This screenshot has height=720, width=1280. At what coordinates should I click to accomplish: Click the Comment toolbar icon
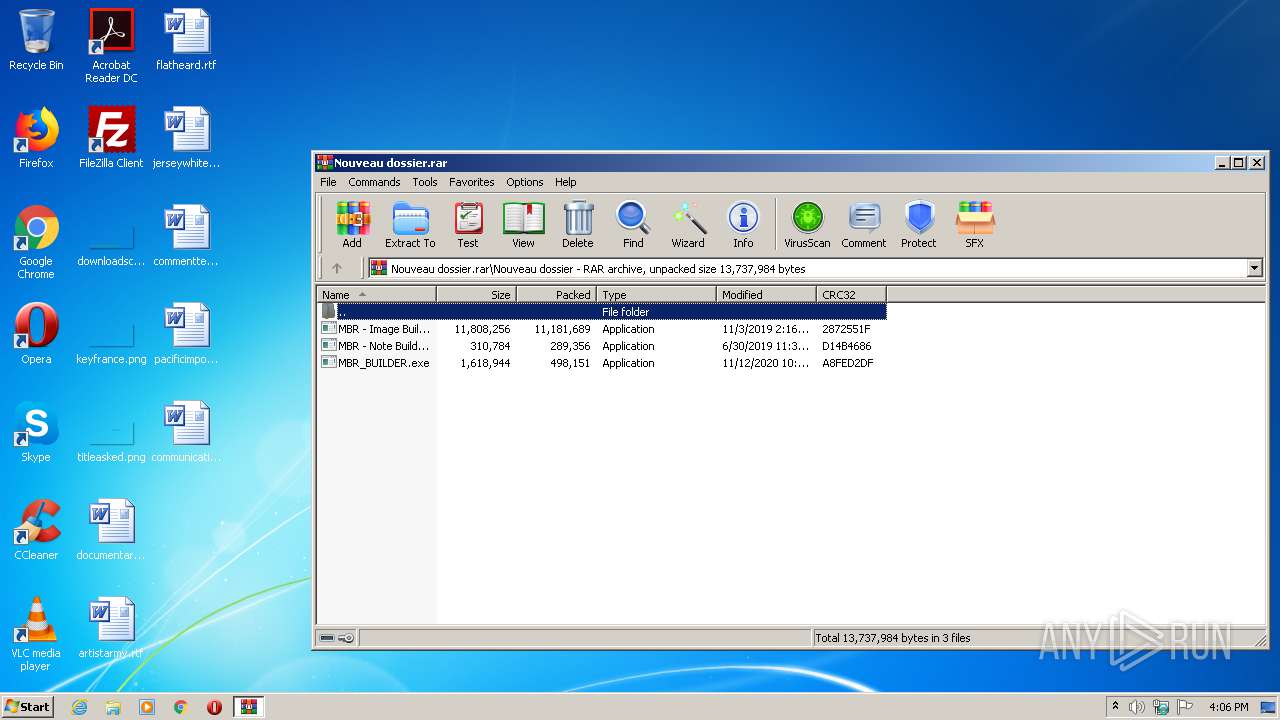click(x=864, y=225)
